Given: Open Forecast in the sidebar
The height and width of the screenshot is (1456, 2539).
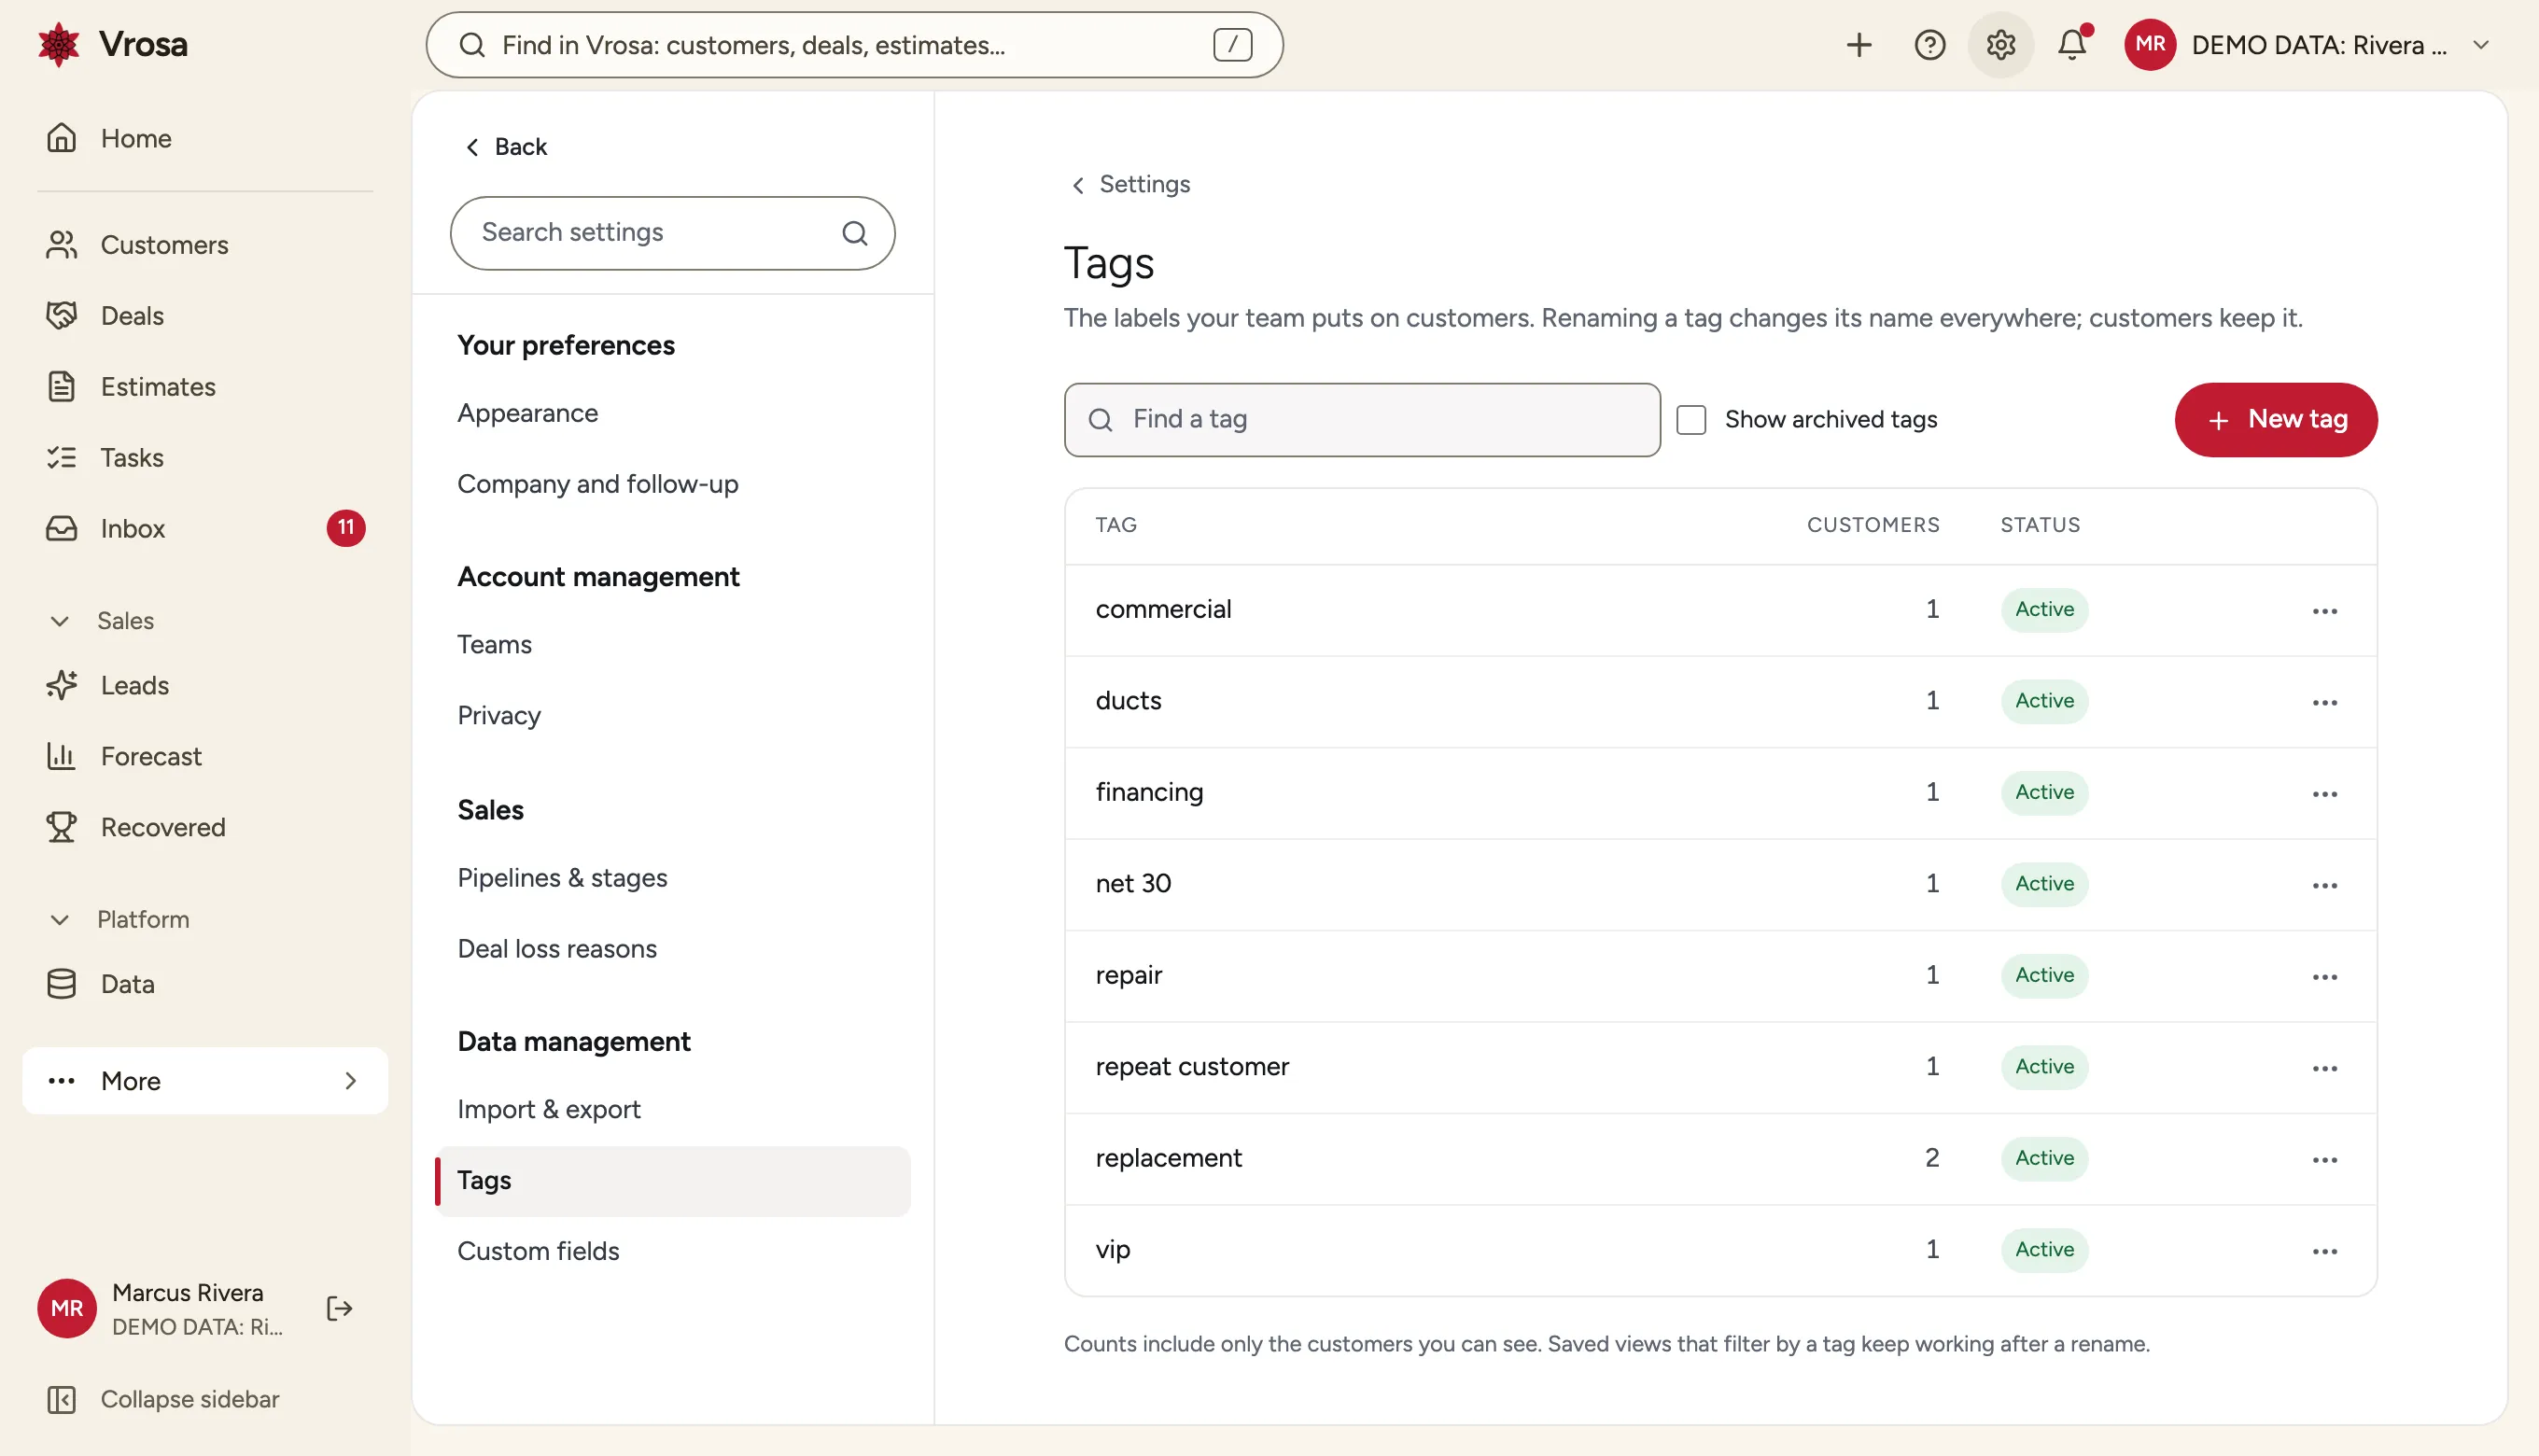Looking at the screenshot, I should click(x=205, y=757).
